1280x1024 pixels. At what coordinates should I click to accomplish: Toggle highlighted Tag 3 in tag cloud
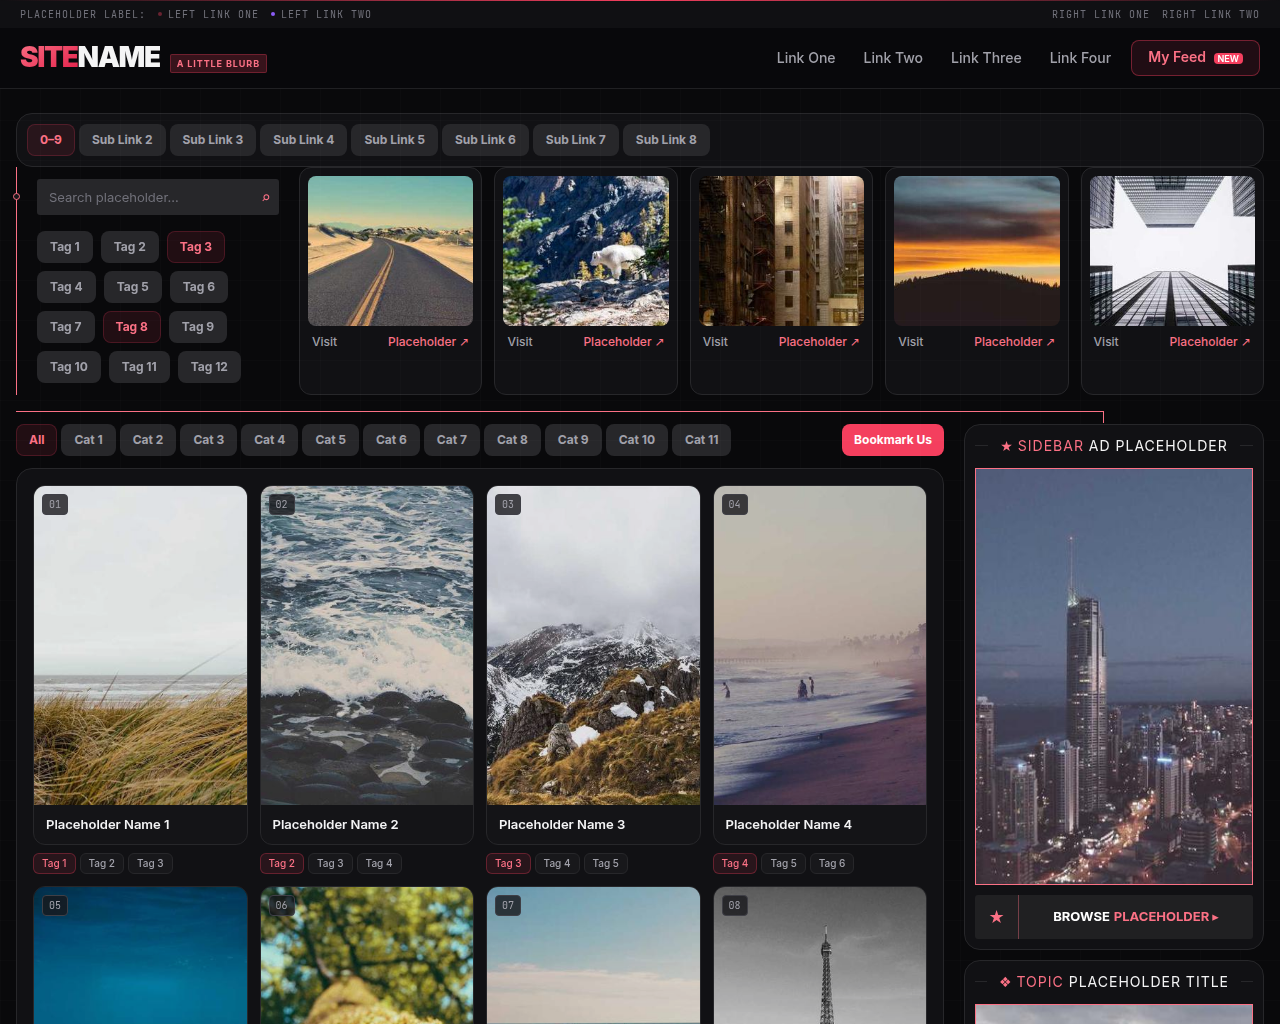pyautogui.click(x=196, y=247)
